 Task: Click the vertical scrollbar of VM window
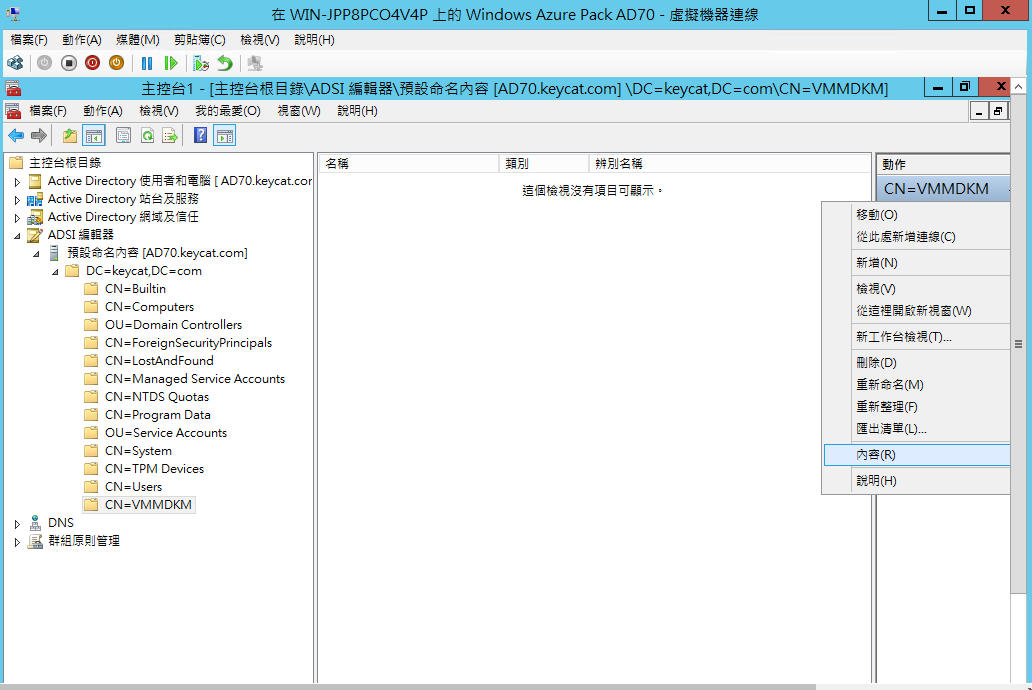pyautogui.click(x=1018, y=342)
